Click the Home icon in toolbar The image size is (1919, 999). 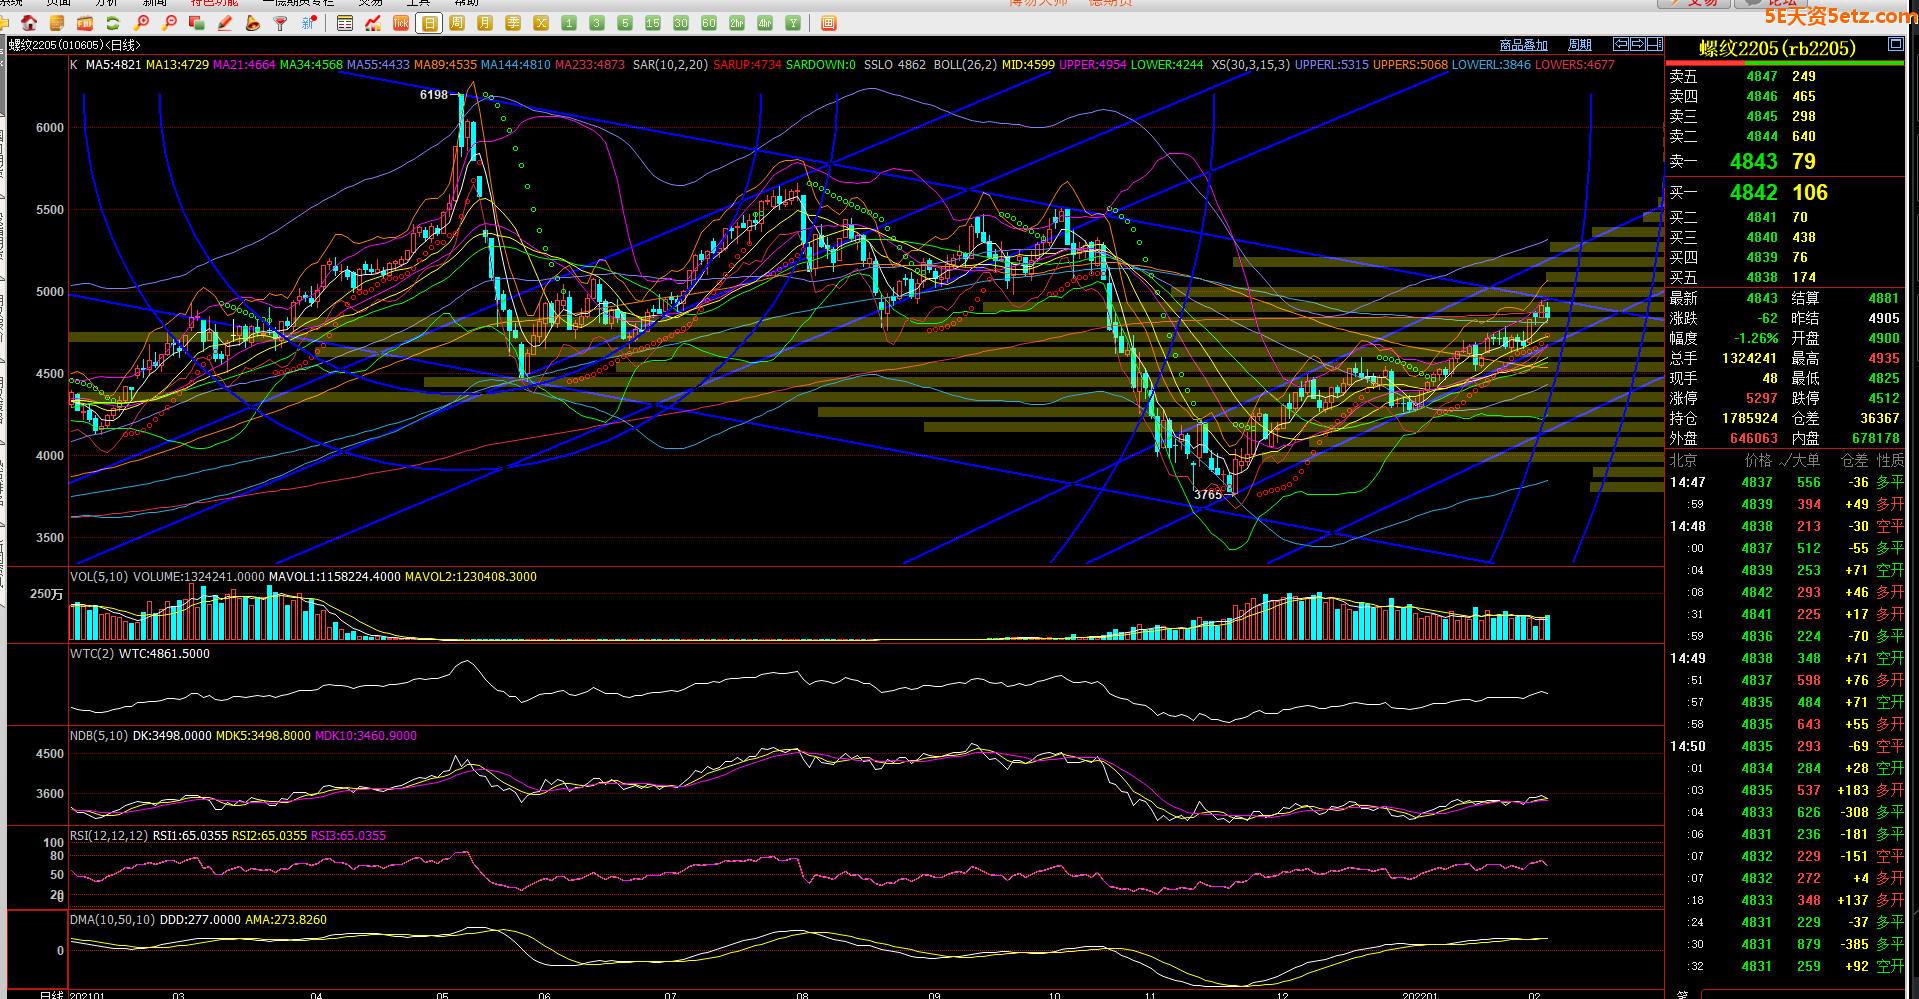(29, 23)
